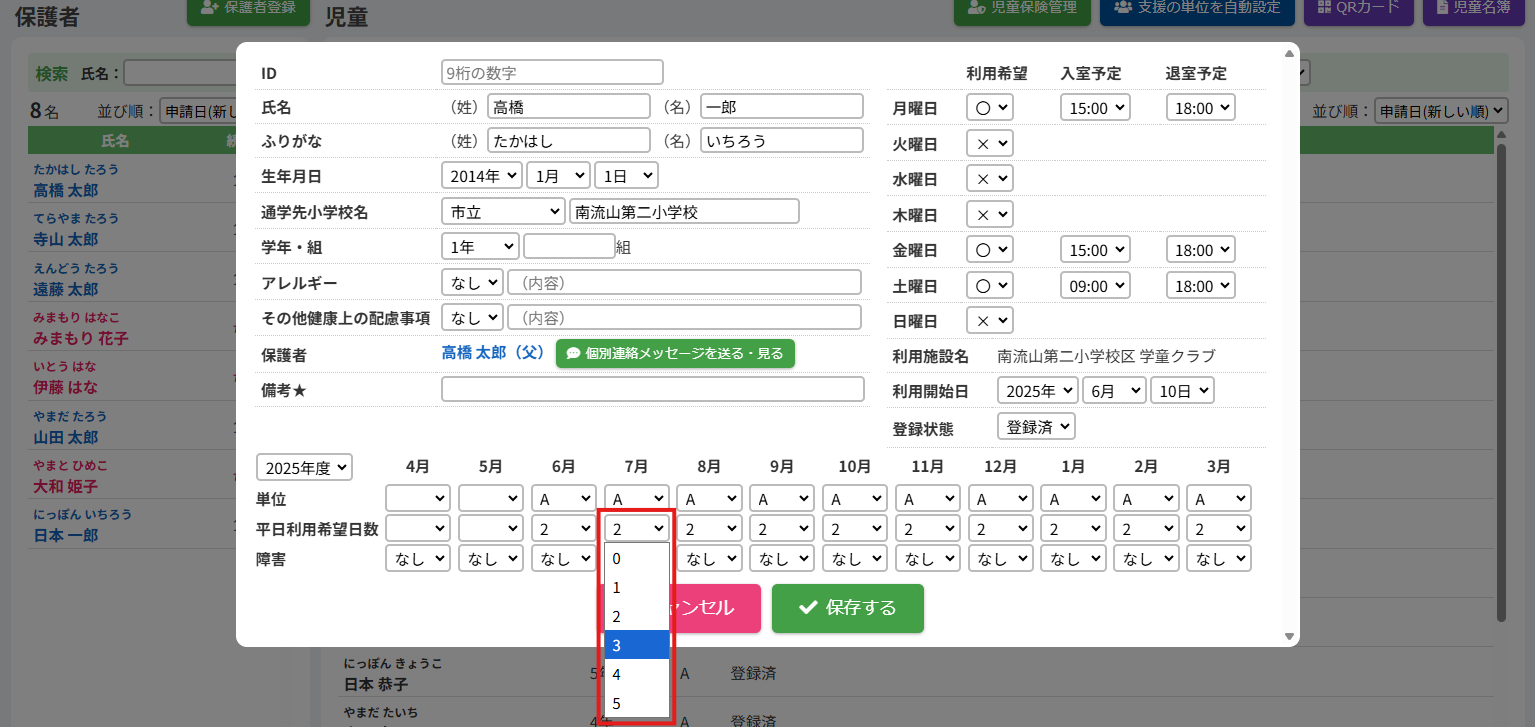Open the 2025年度 fiscal year dropdown
Image resolution: width=1535 pixels, height=727 pixels.
click(305, 467)
